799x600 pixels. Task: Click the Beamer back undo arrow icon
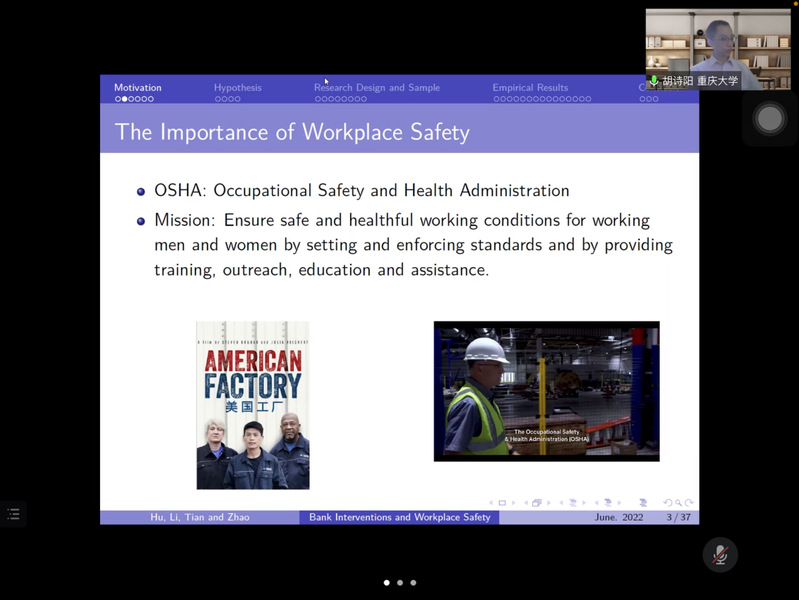(x=668, y=503)
